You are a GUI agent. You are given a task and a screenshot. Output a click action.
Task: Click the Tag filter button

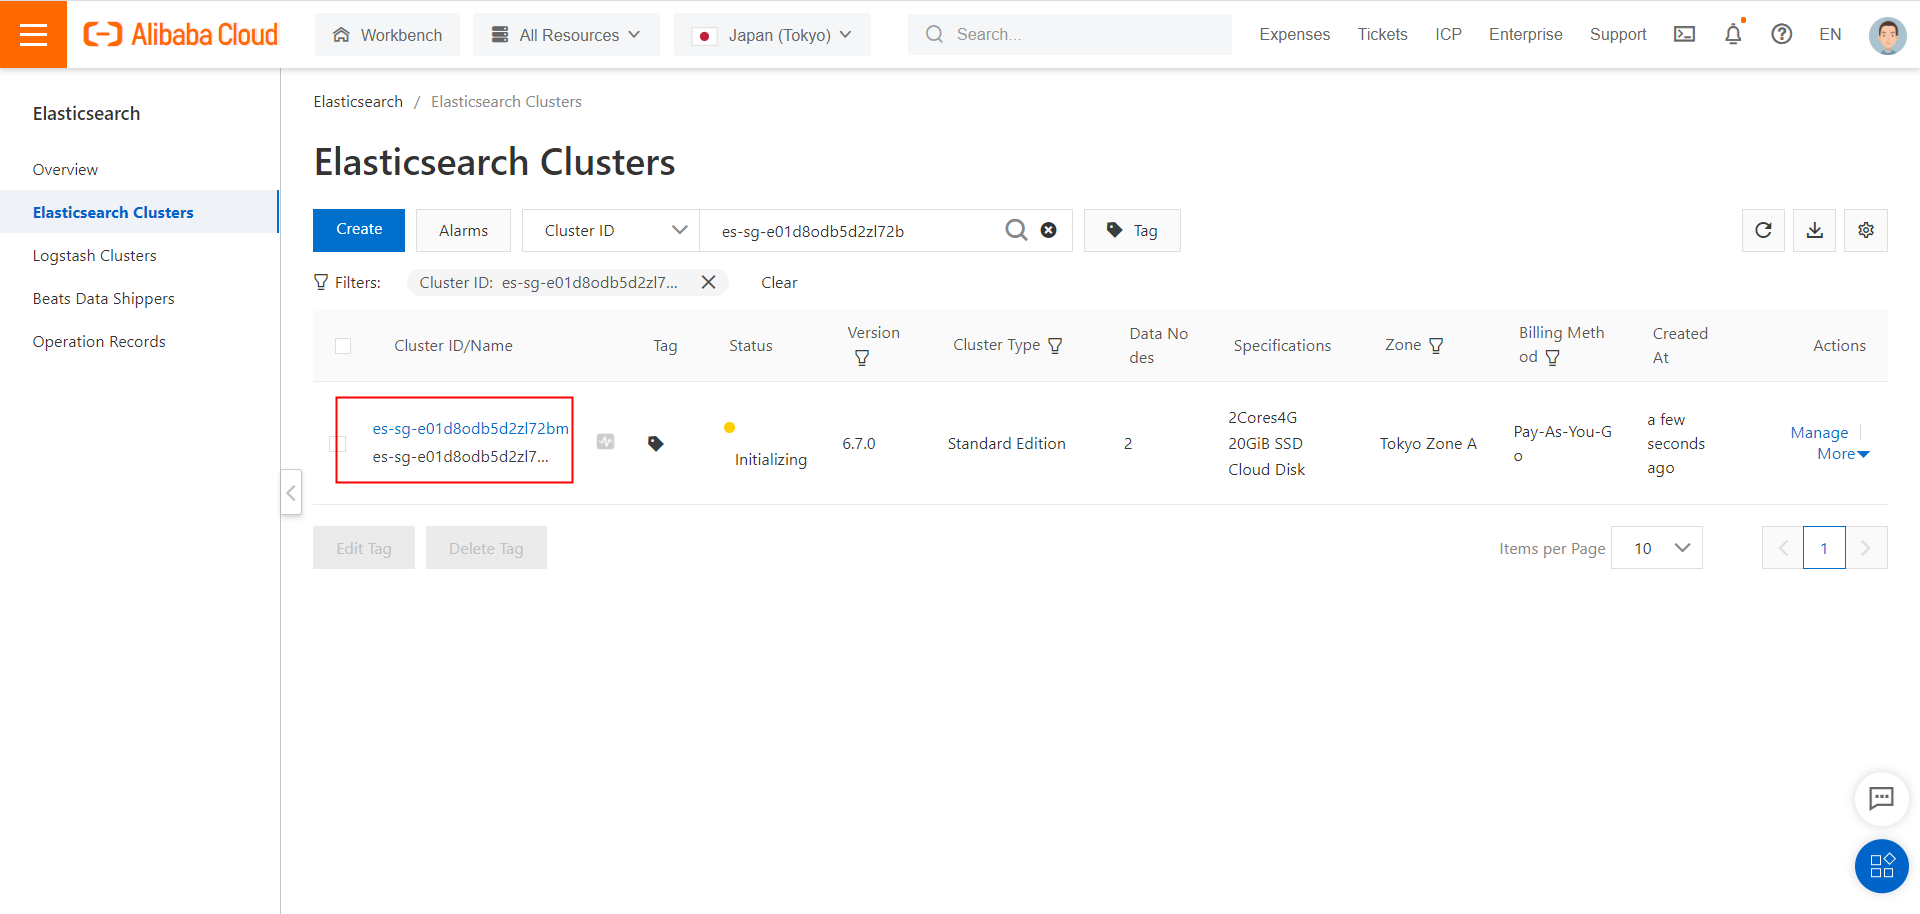[x=1132, y=230]
